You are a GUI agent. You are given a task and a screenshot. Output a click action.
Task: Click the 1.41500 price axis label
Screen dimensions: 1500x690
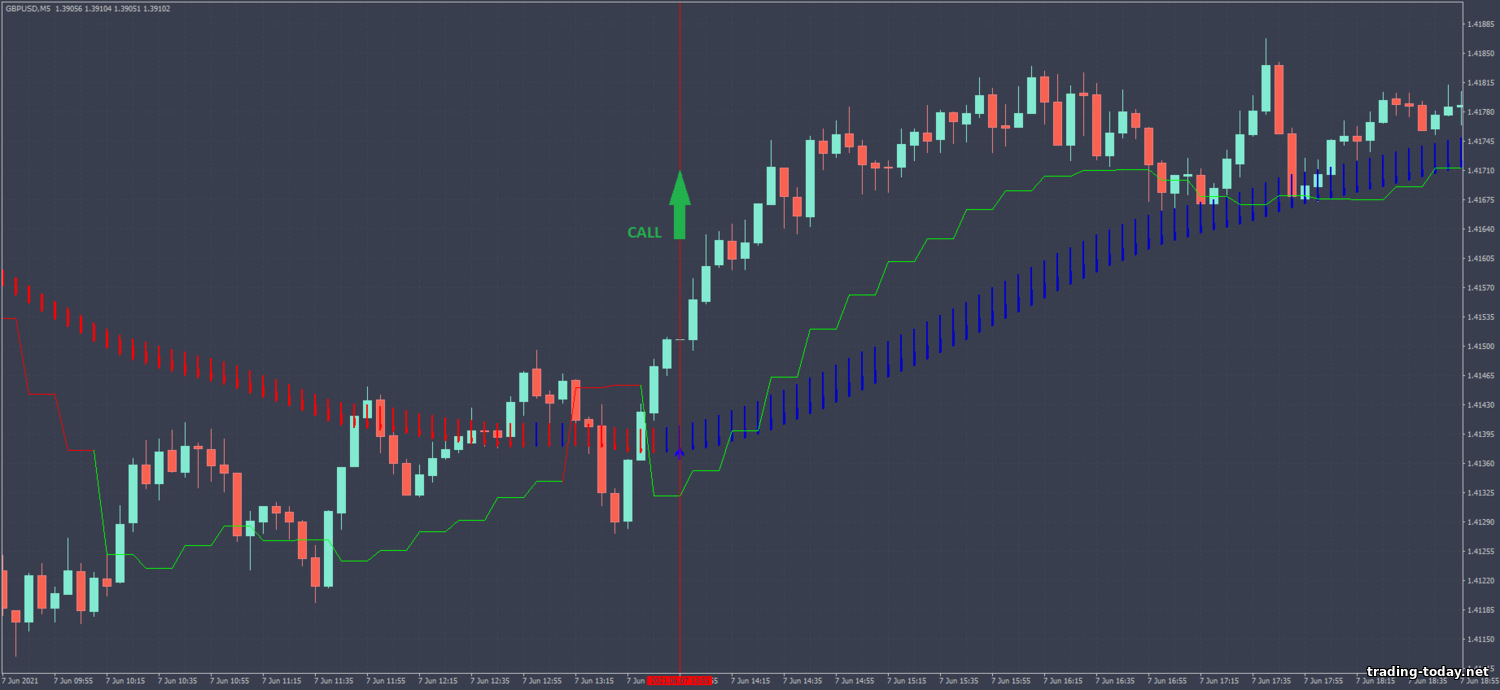coord(1482,346)
